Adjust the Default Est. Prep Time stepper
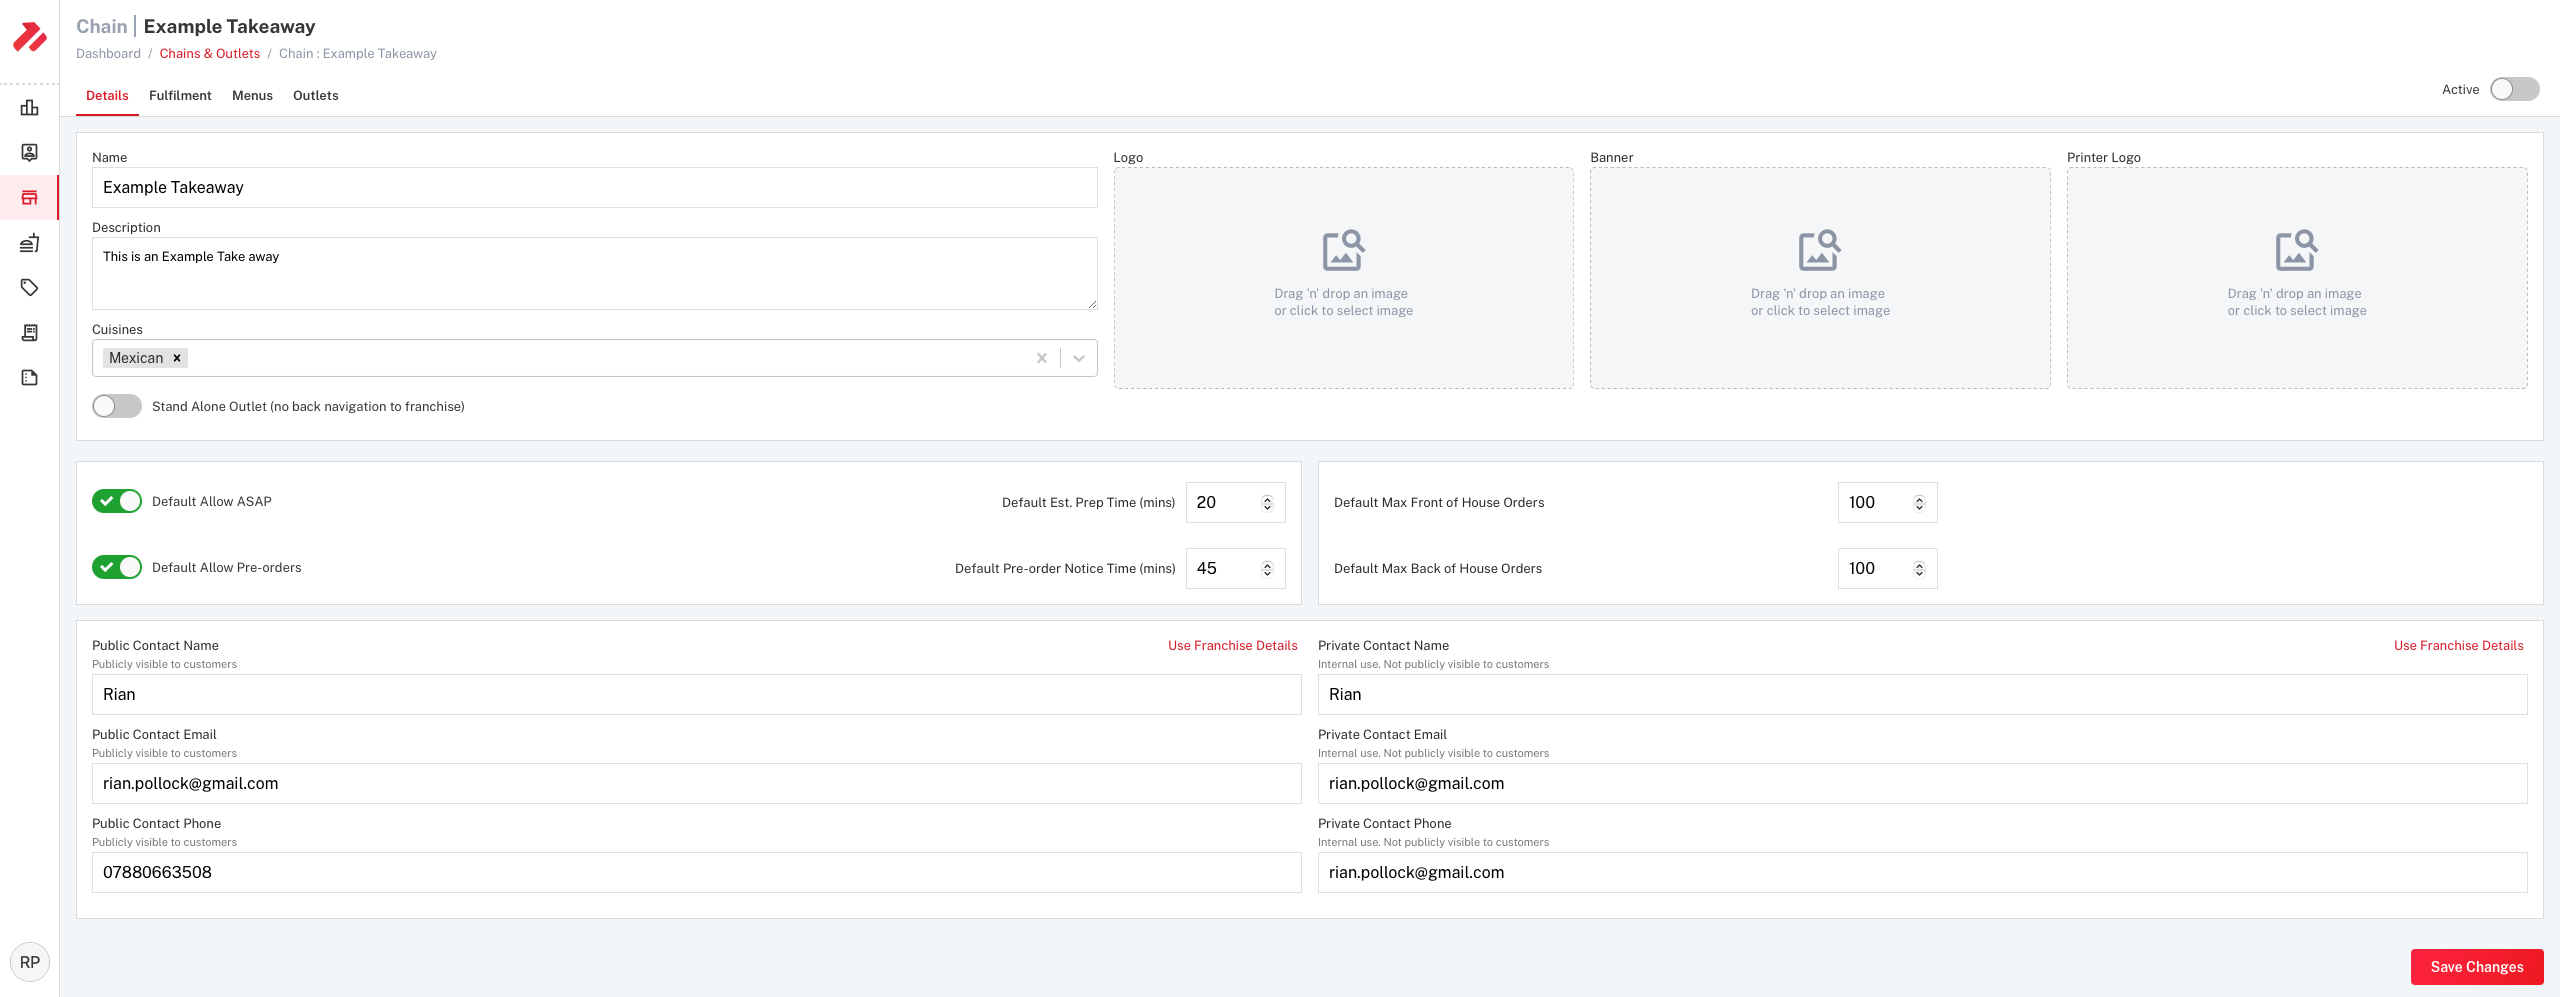 pyautogui.click(x=1267, y=503)
